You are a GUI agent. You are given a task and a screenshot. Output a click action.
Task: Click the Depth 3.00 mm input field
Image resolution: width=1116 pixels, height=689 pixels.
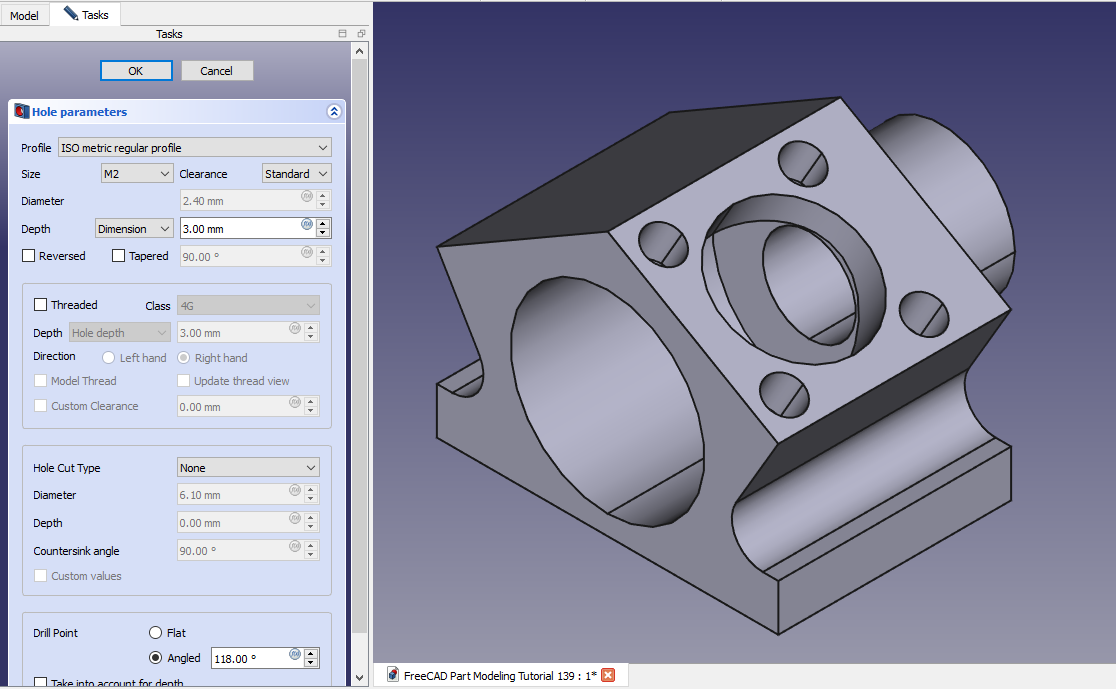(240, 229)
